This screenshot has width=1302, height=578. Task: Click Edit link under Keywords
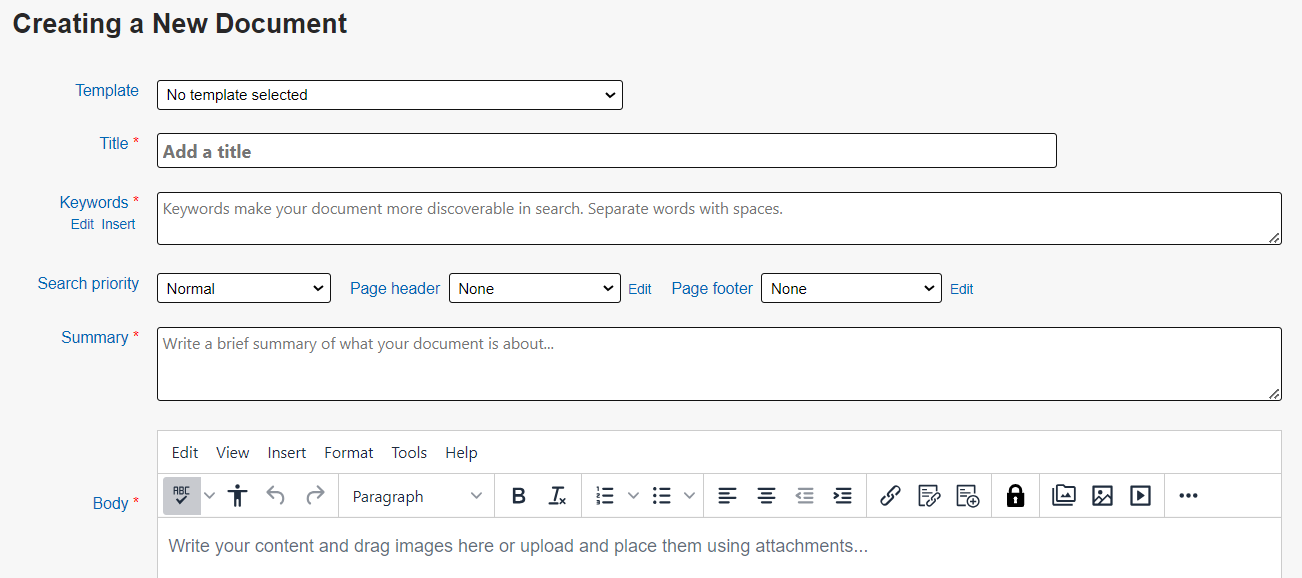coord(82,225)
